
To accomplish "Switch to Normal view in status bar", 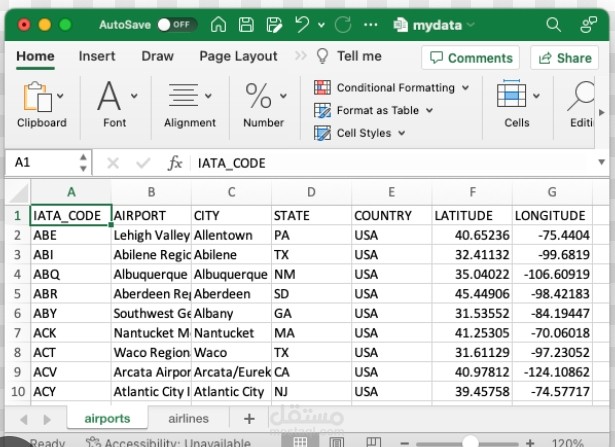I will (300, 442).
